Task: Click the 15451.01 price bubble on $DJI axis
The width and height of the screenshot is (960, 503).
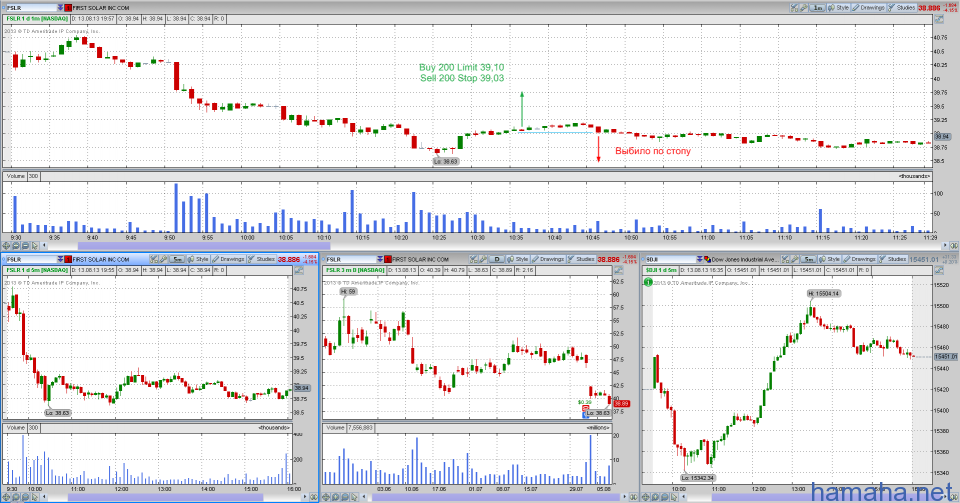Action: [x=945, y=356]
